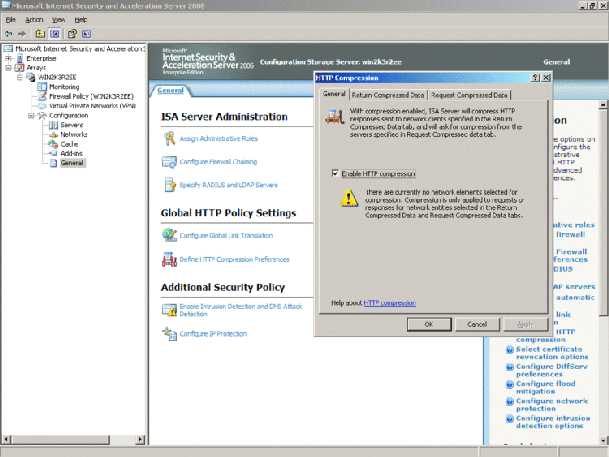The image size is (609, 457).
Task: Expand the Enterprise tree node
Action: (x=8, y=58)
